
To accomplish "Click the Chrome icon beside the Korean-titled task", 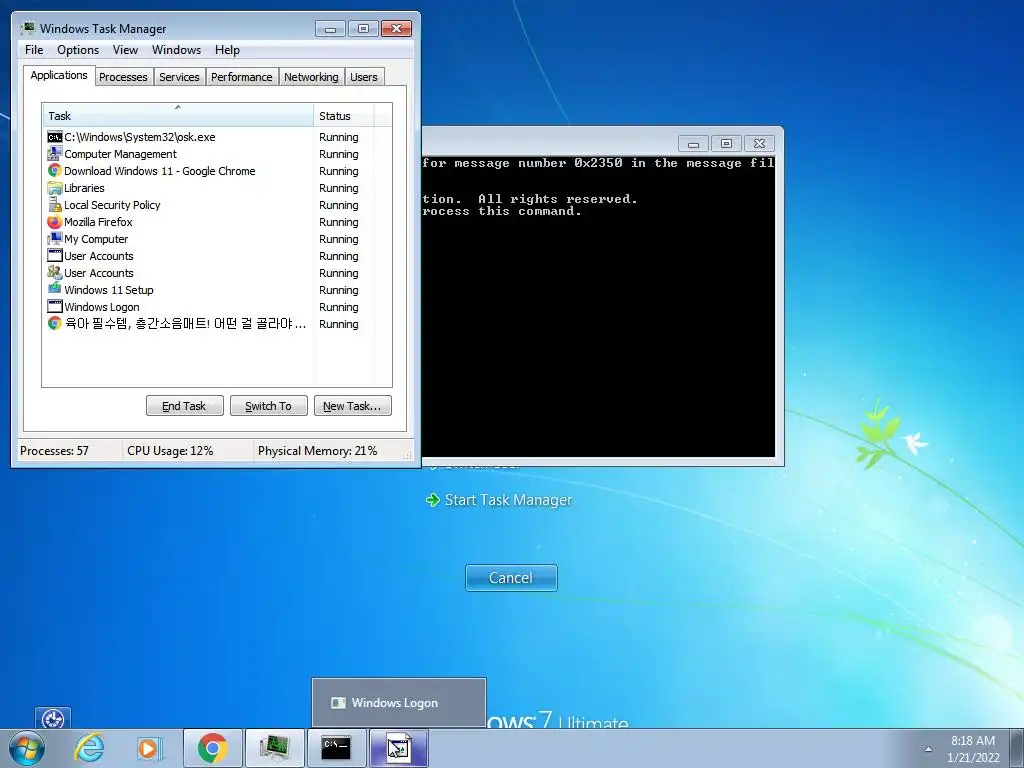I will [x=55, y=324].
